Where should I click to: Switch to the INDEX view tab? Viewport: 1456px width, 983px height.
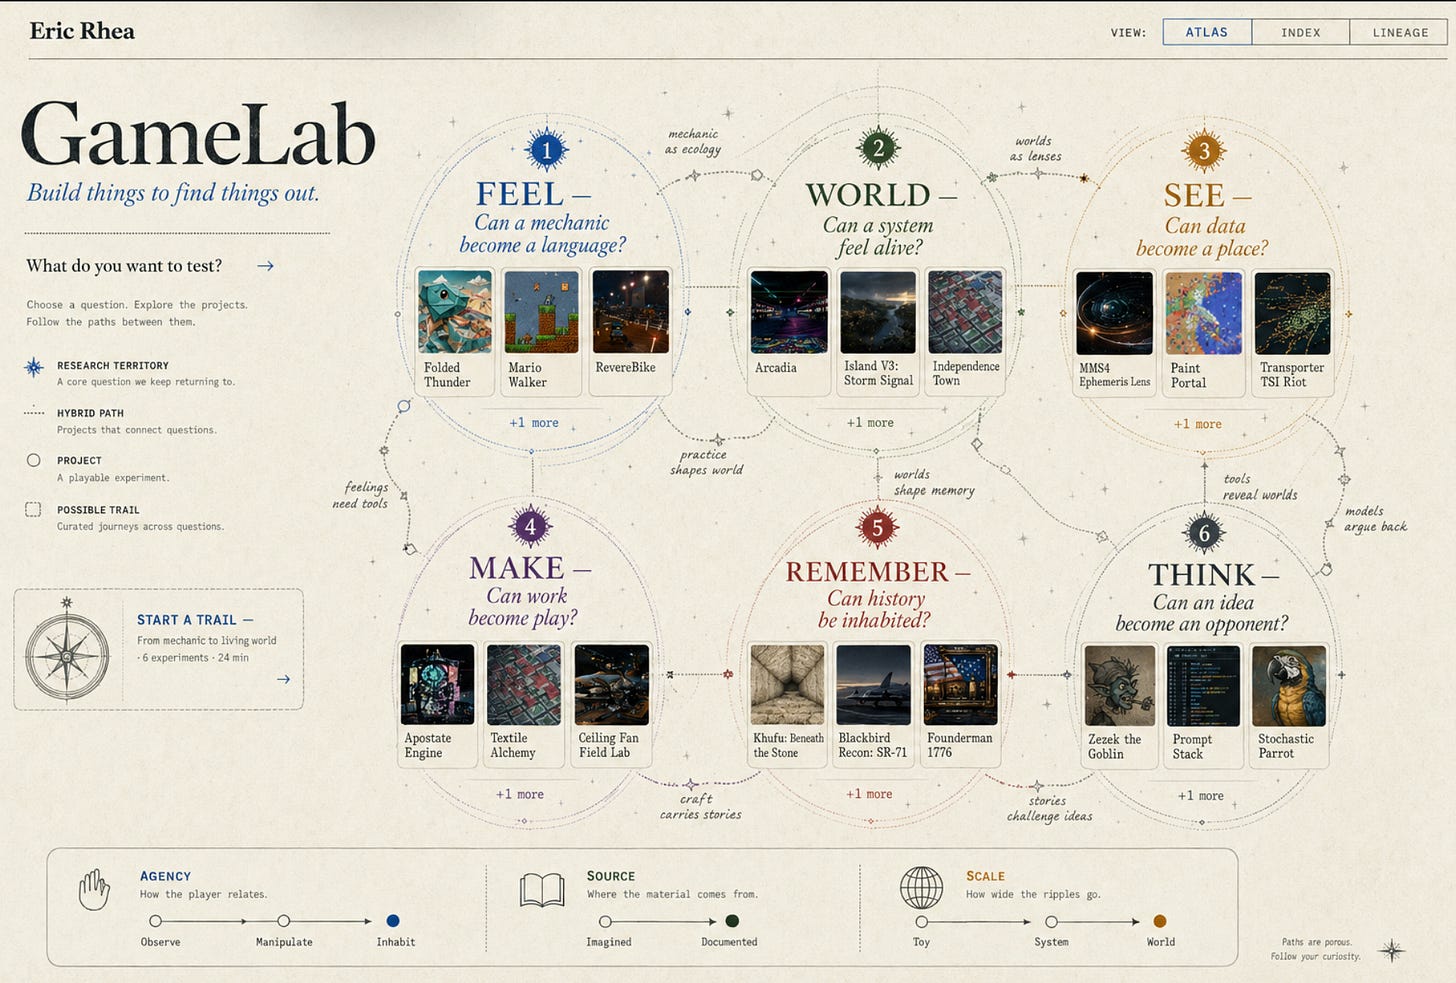coord(1300,32)
